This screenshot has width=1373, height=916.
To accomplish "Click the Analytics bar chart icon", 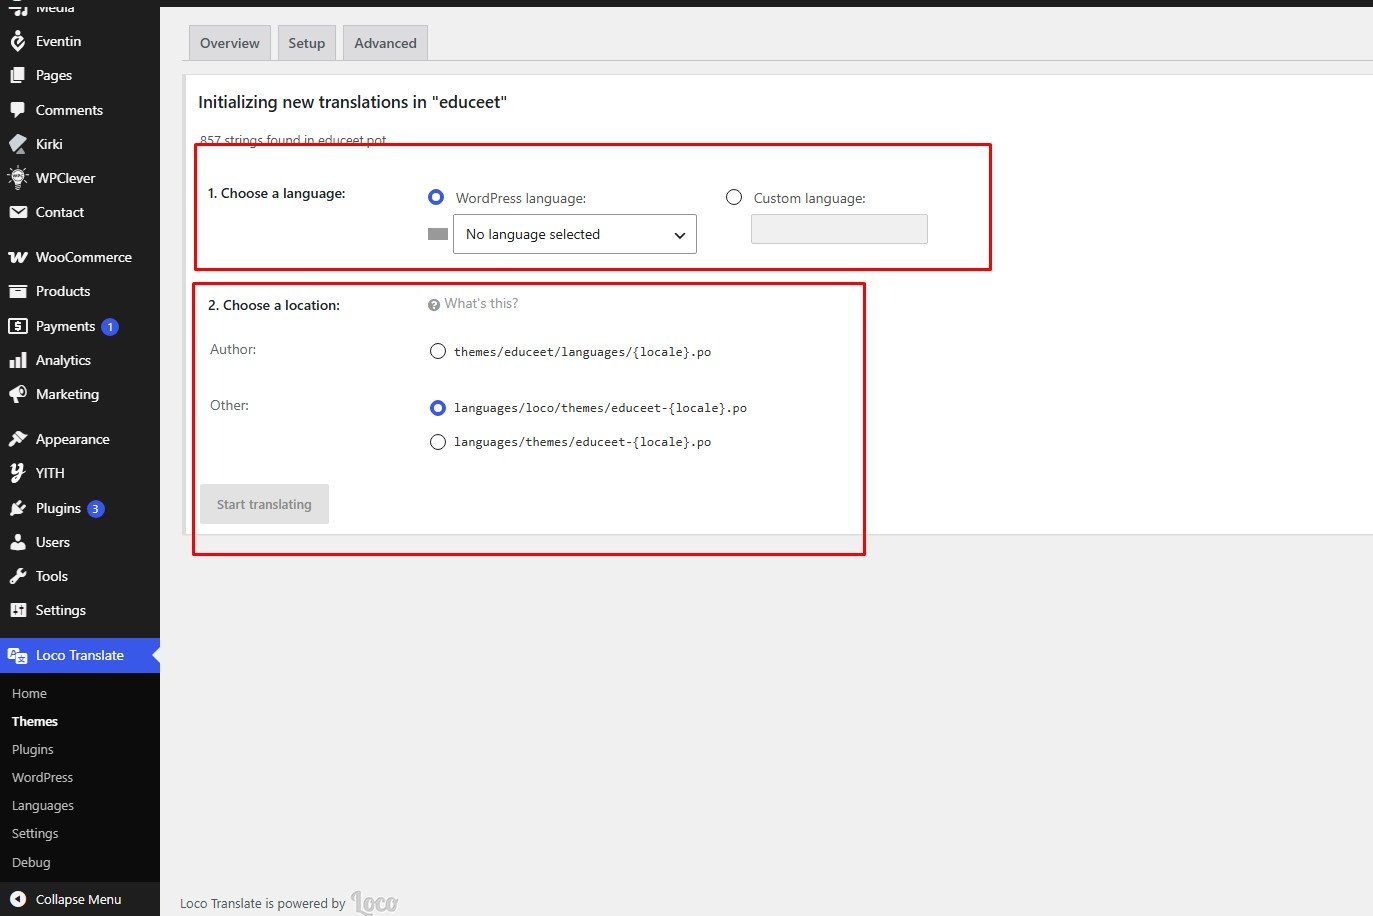I will coord(17,360).
